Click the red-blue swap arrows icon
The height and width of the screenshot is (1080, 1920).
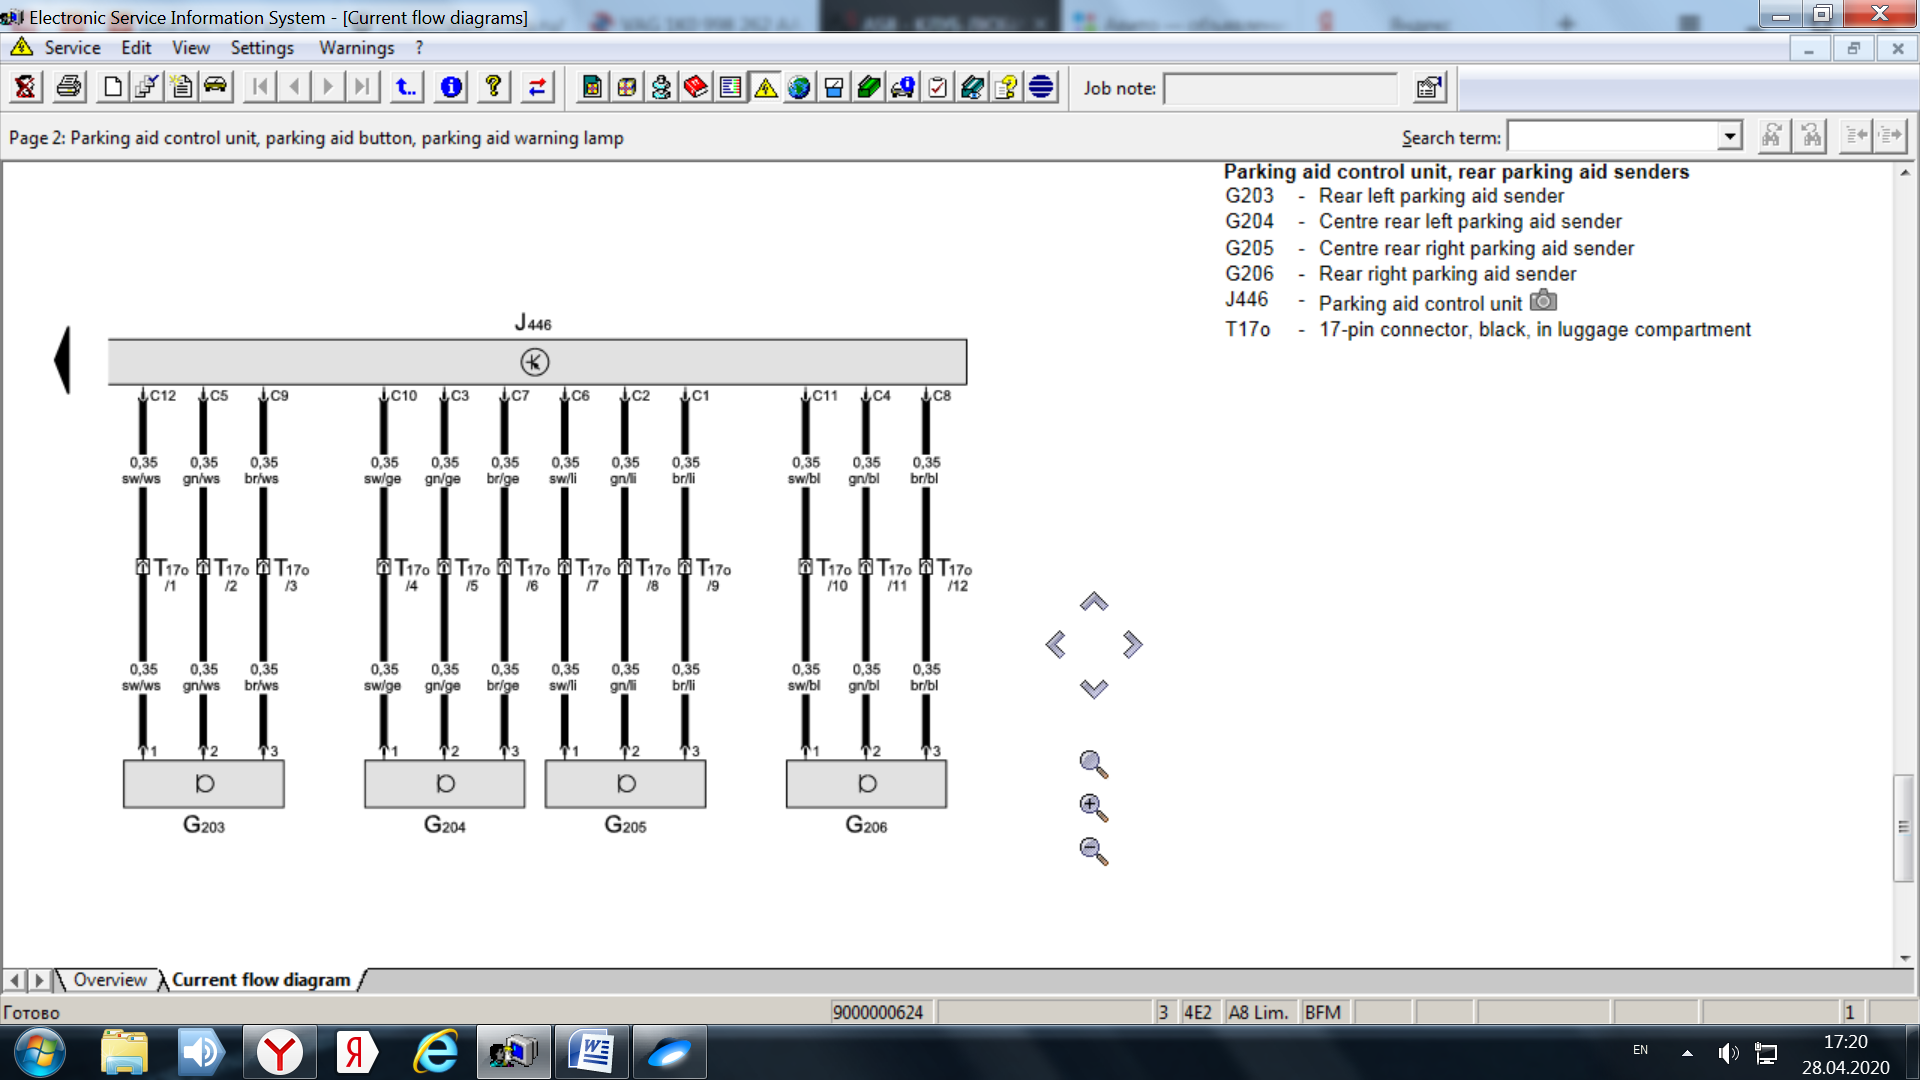pos(537,88)
